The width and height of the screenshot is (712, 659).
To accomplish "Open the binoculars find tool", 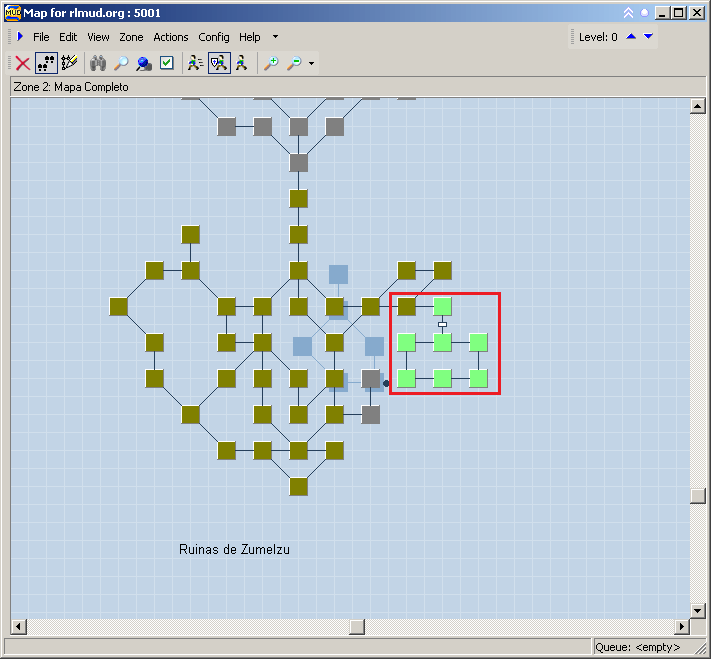I will click(98, 63).
